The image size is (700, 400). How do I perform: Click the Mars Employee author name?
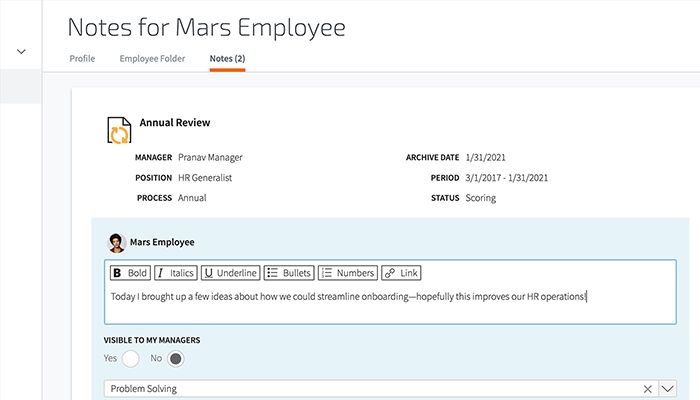coord(162,242)
